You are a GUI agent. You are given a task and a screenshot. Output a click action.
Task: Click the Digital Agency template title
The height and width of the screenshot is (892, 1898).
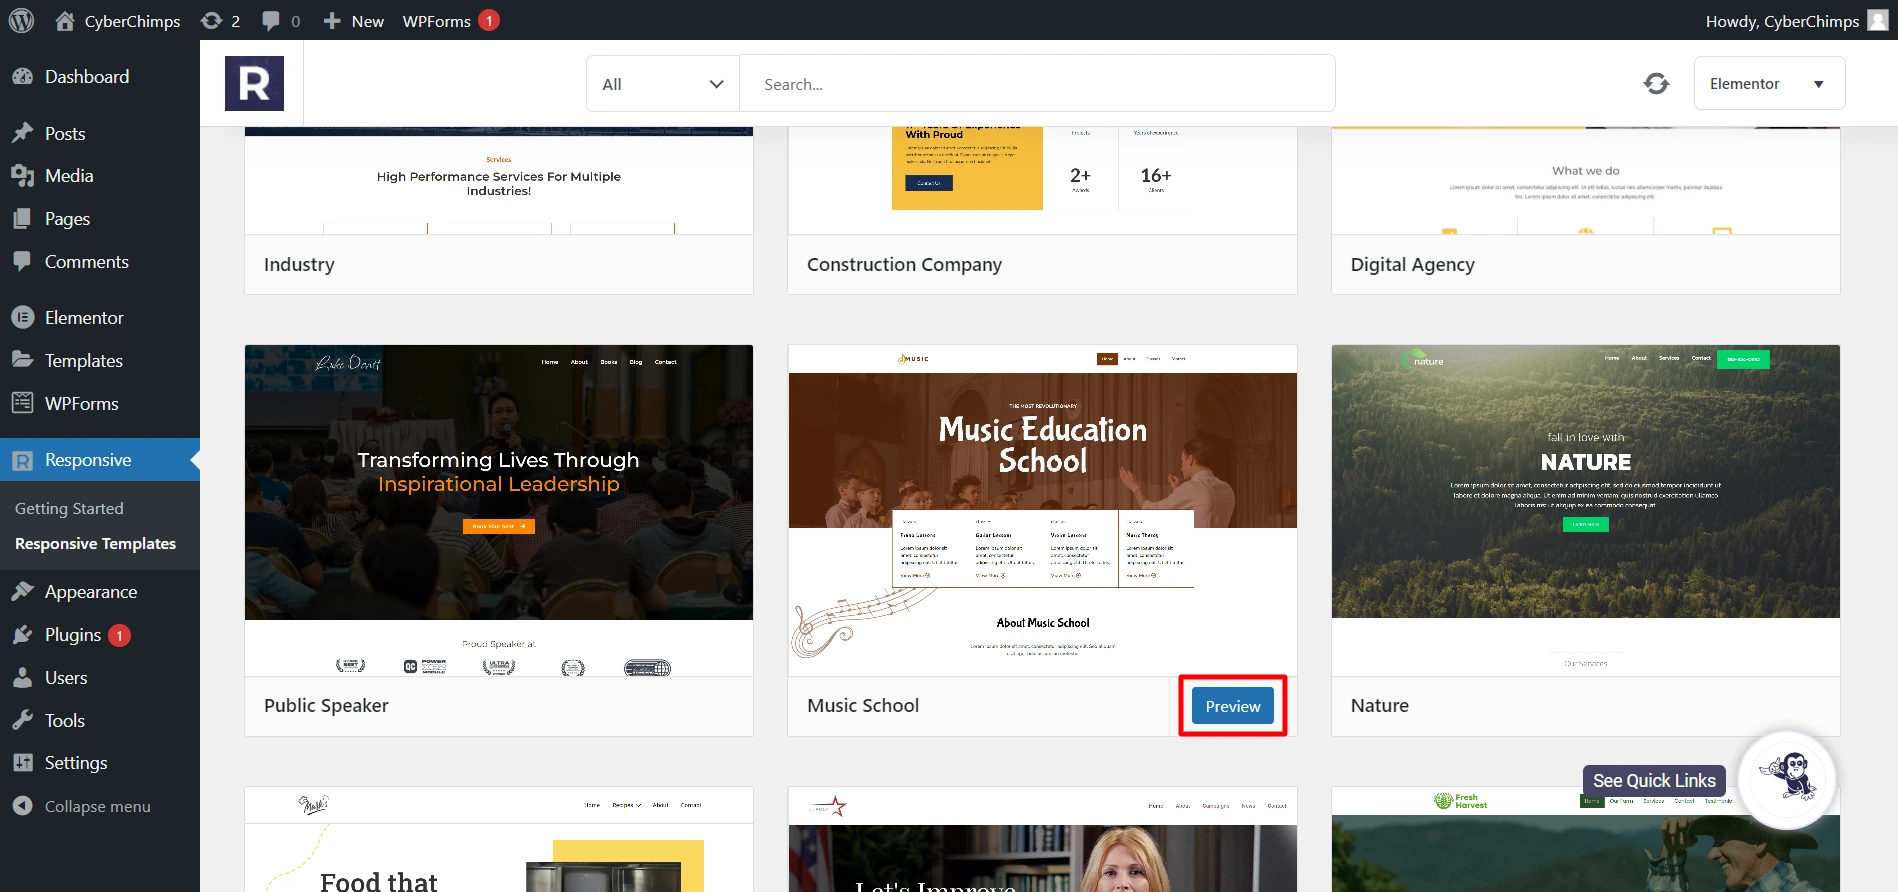1412,265
